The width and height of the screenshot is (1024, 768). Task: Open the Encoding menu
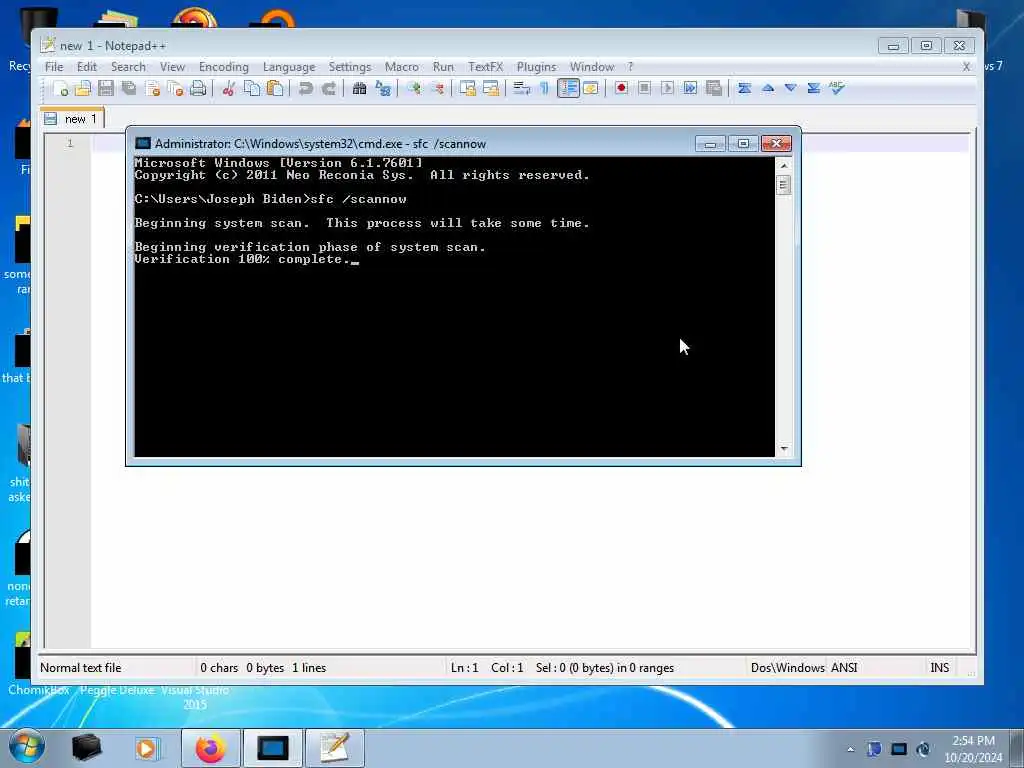pos(223,67)
